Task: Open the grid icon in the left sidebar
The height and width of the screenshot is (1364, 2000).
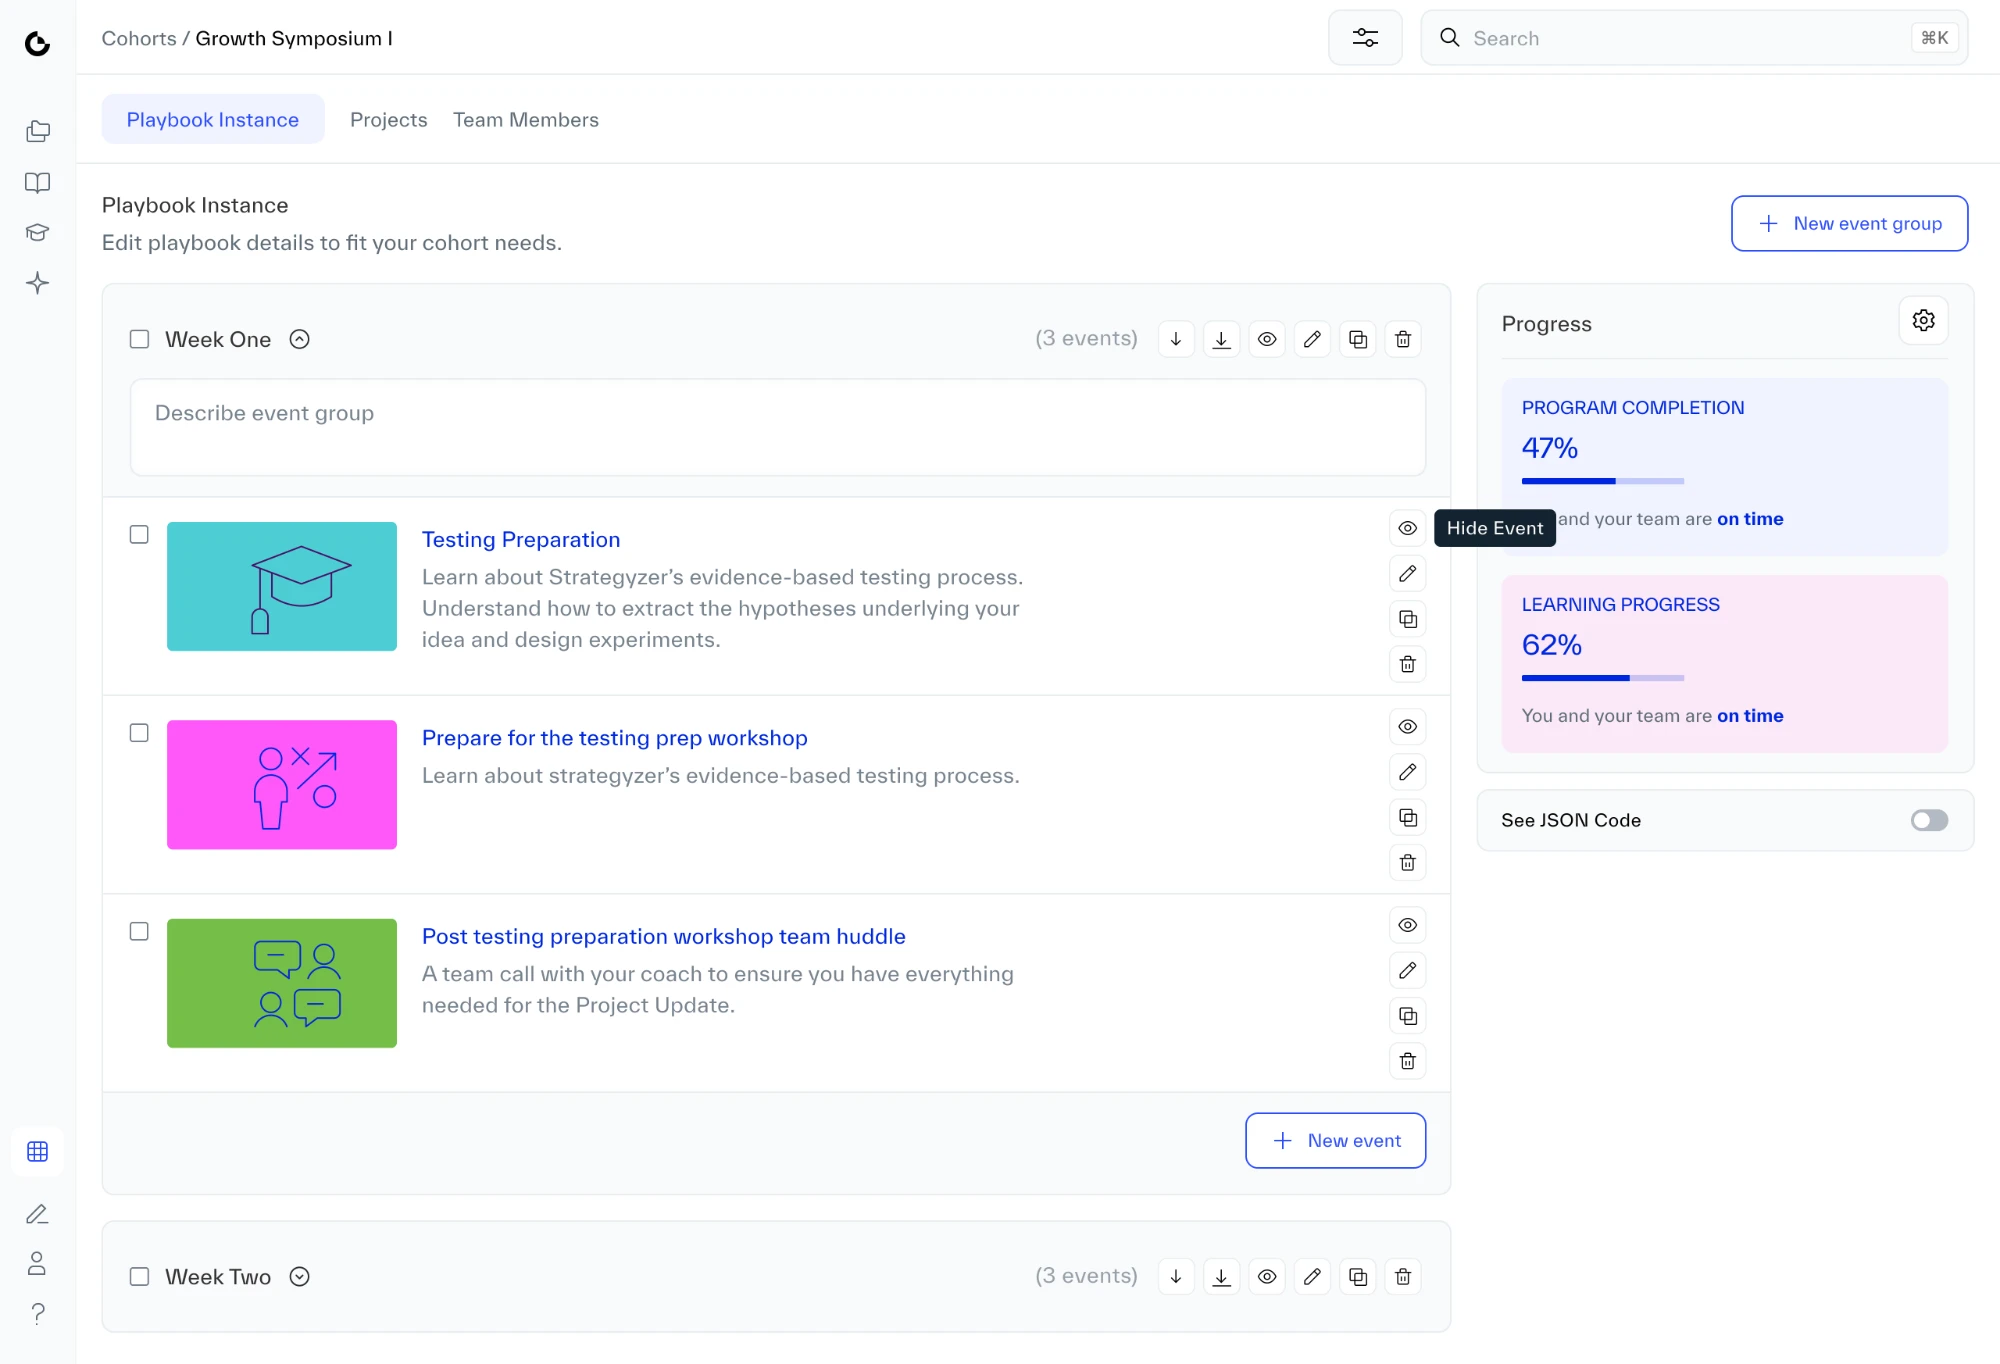Action: [x=38, y=1151]
